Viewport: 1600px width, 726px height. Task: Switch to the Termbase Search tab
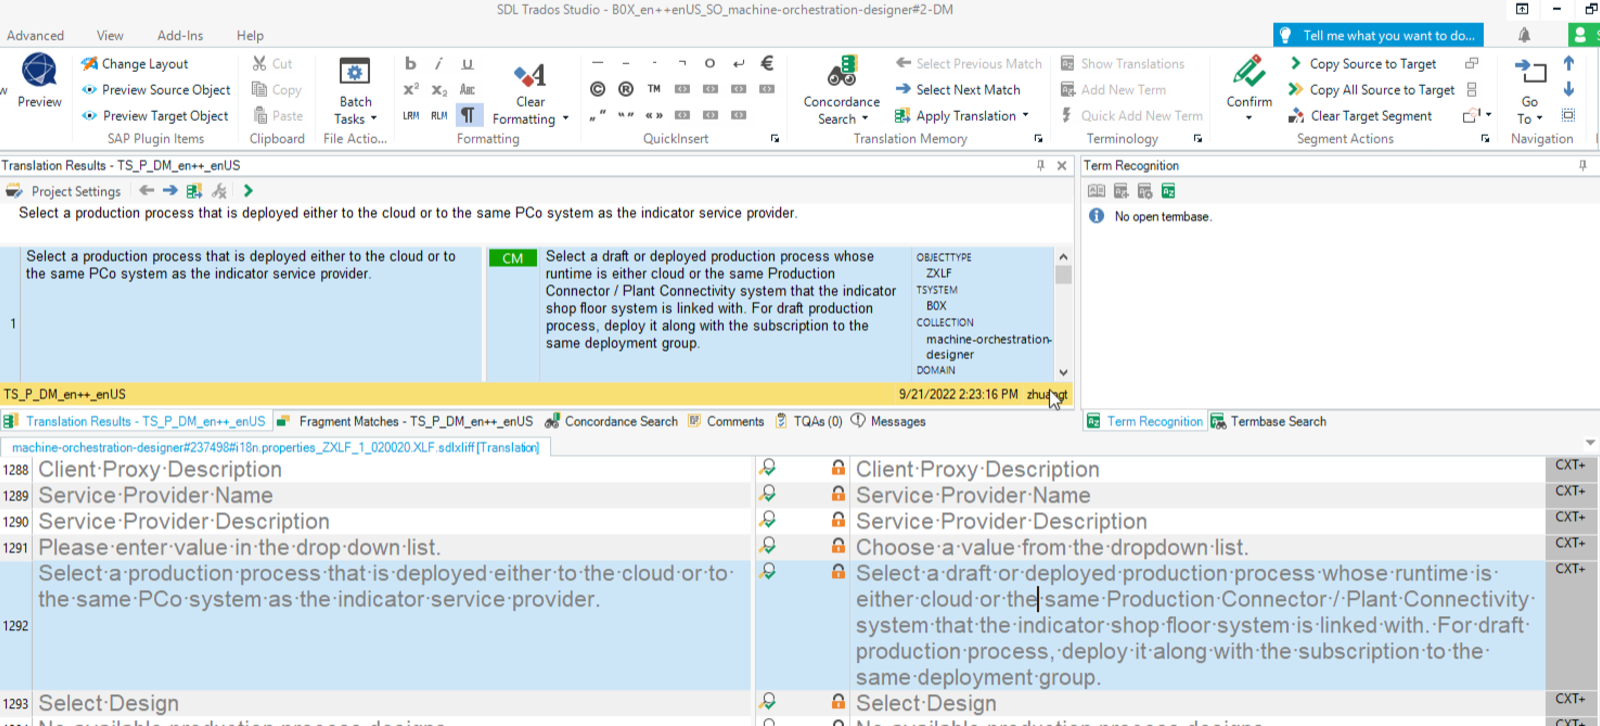pyautogui.click(x=1269, y=421)
